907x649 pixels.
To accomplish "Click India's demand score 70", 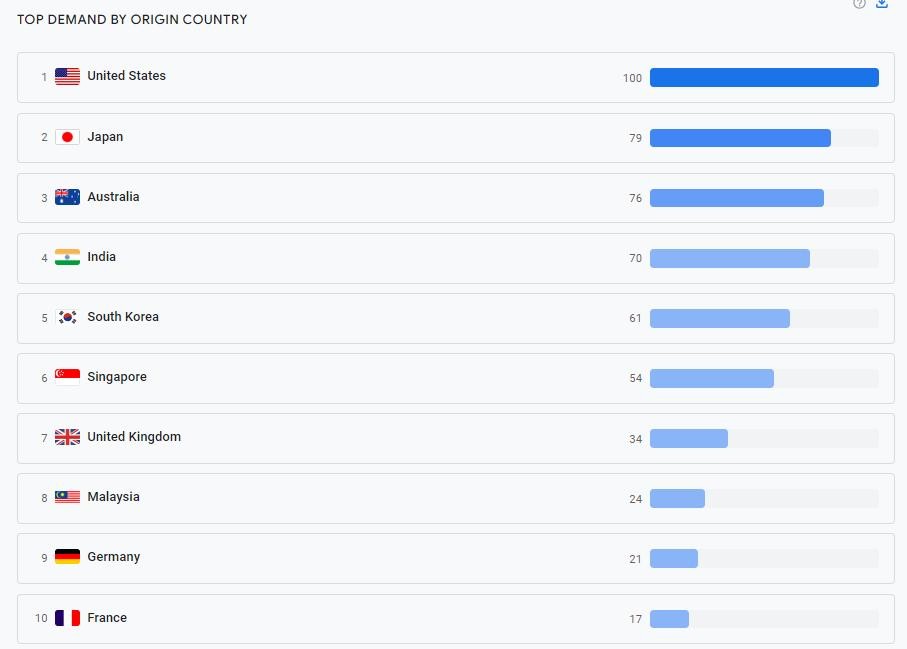I will coord(635,259).
